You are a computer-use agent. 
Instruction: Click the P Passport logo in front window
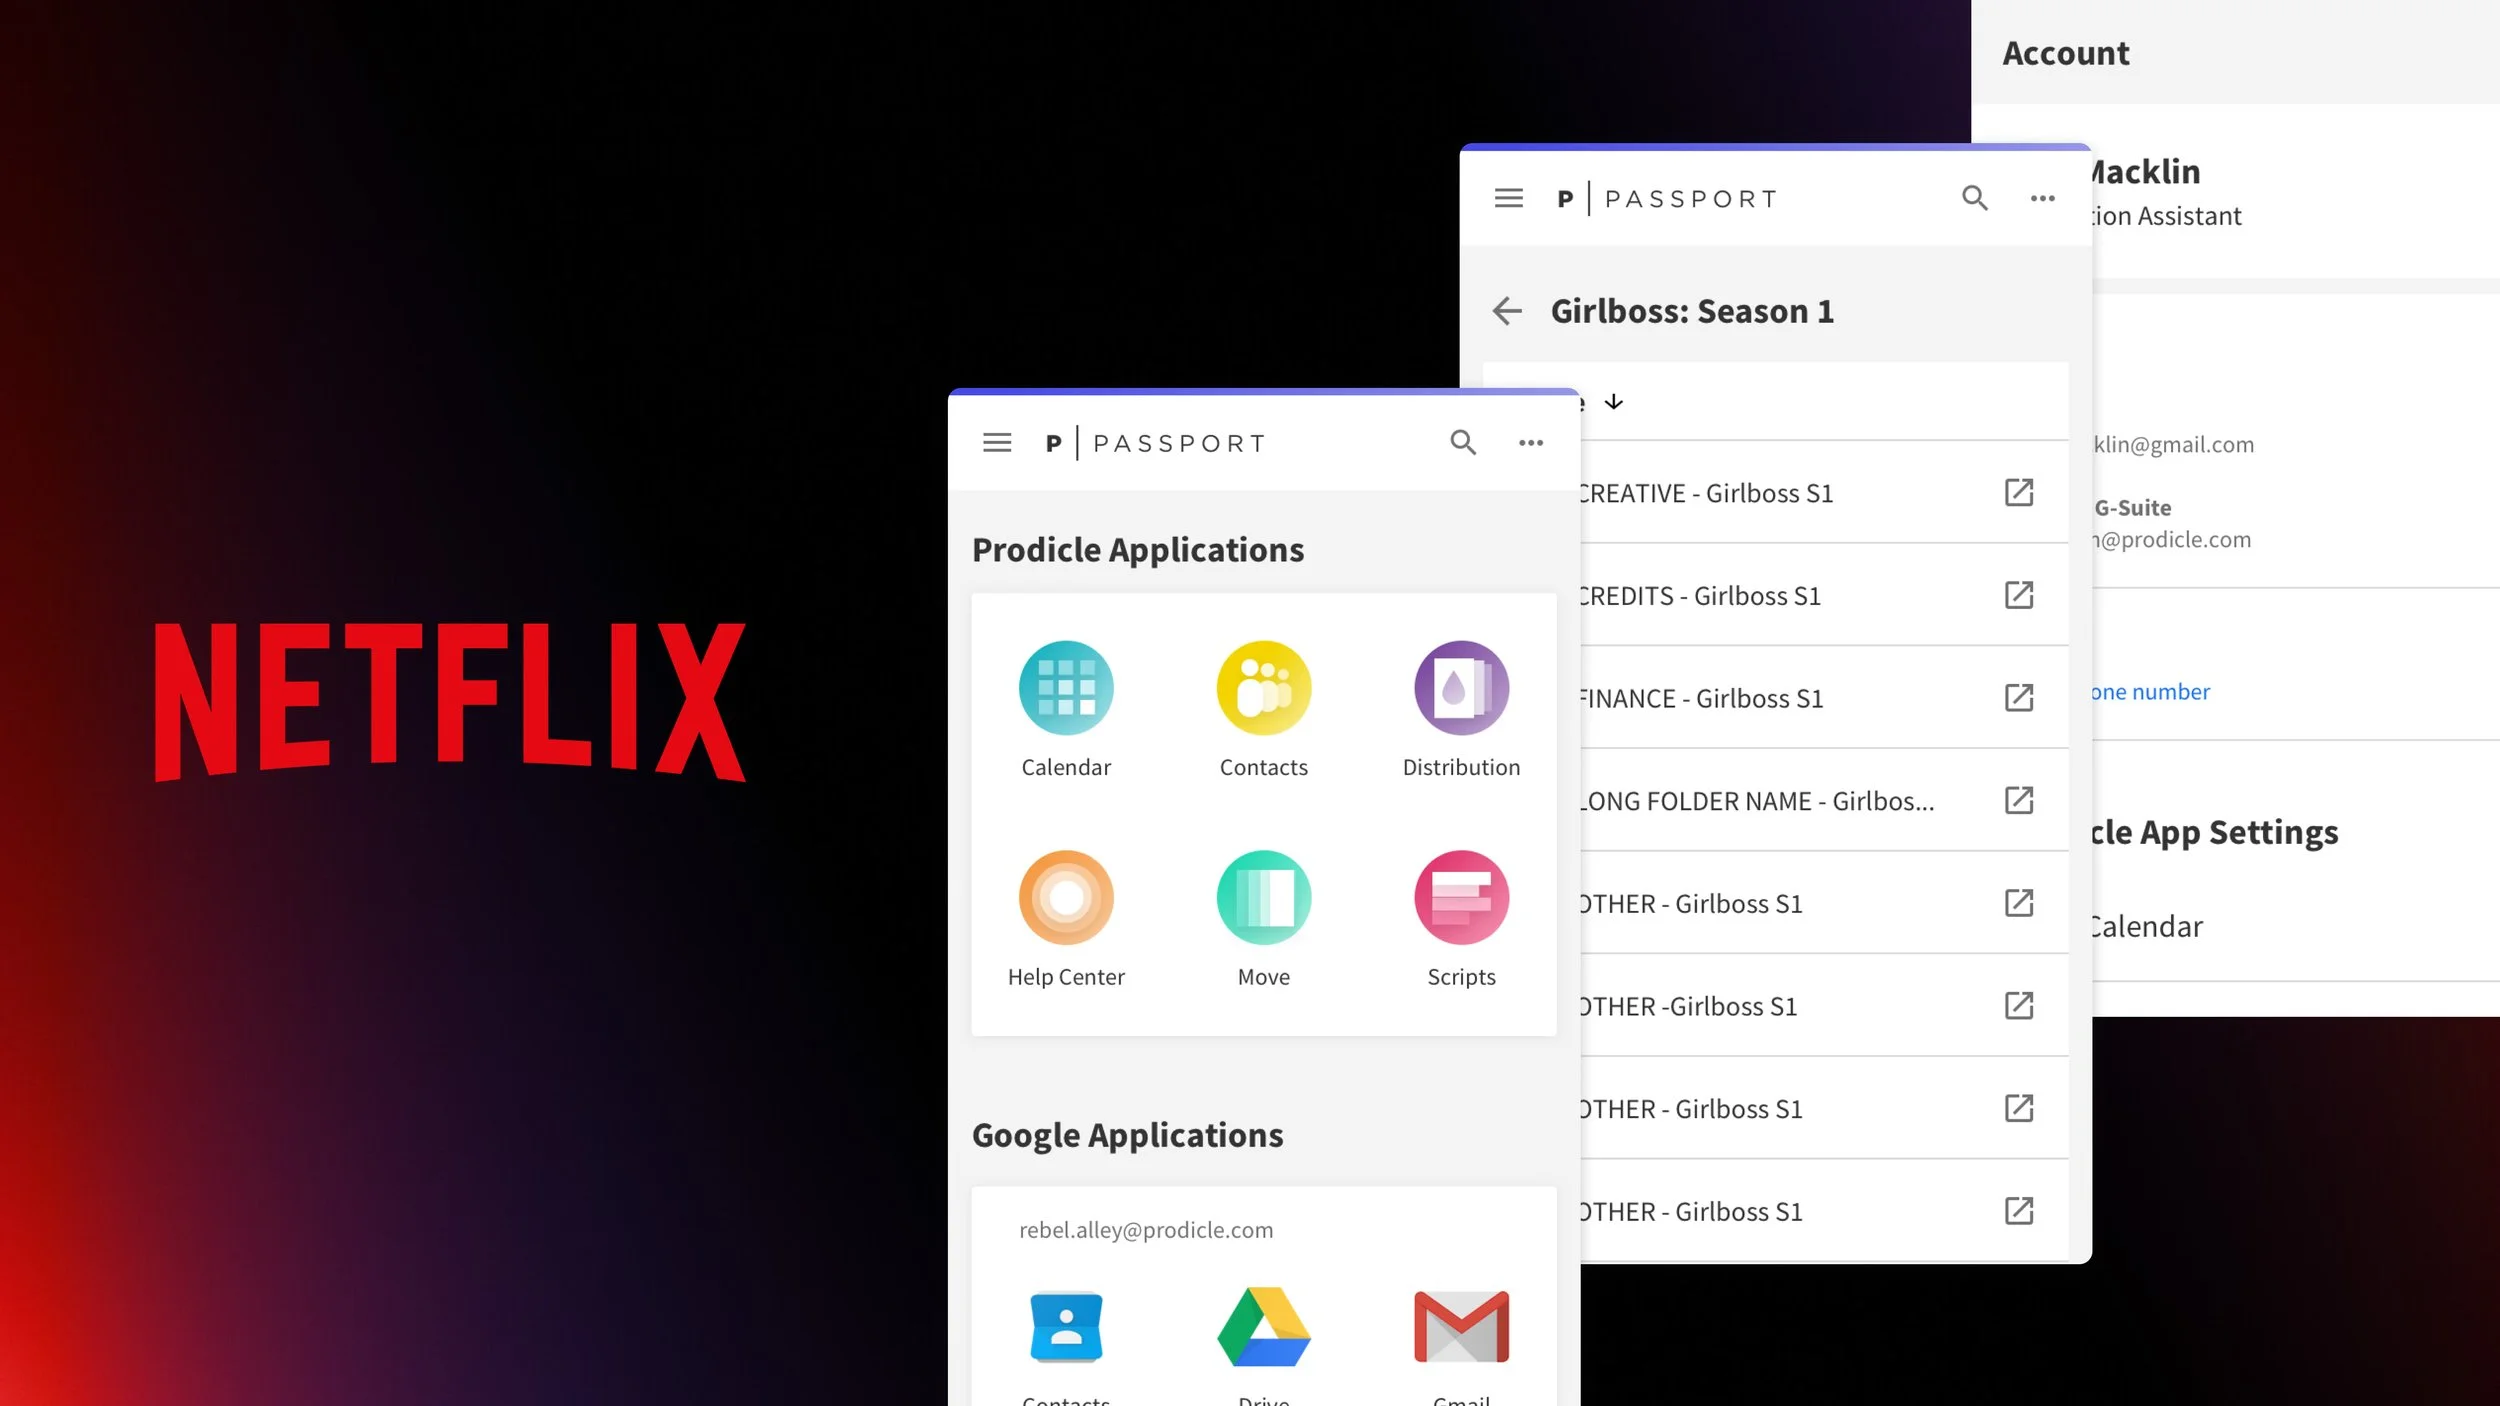pos(1155,443)
